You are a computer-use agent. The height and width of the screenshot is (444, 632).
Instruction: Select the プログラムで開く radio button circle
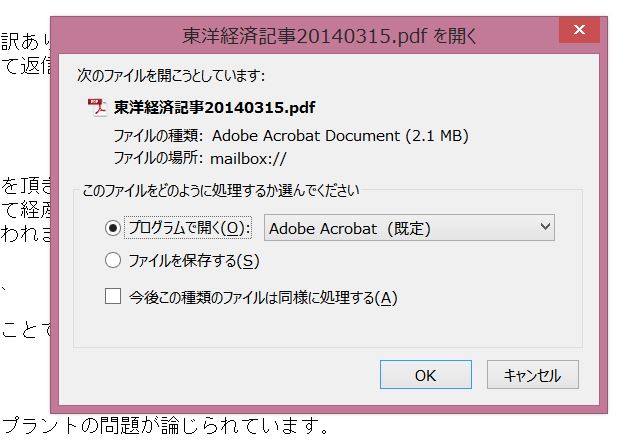tap(112, 228)
